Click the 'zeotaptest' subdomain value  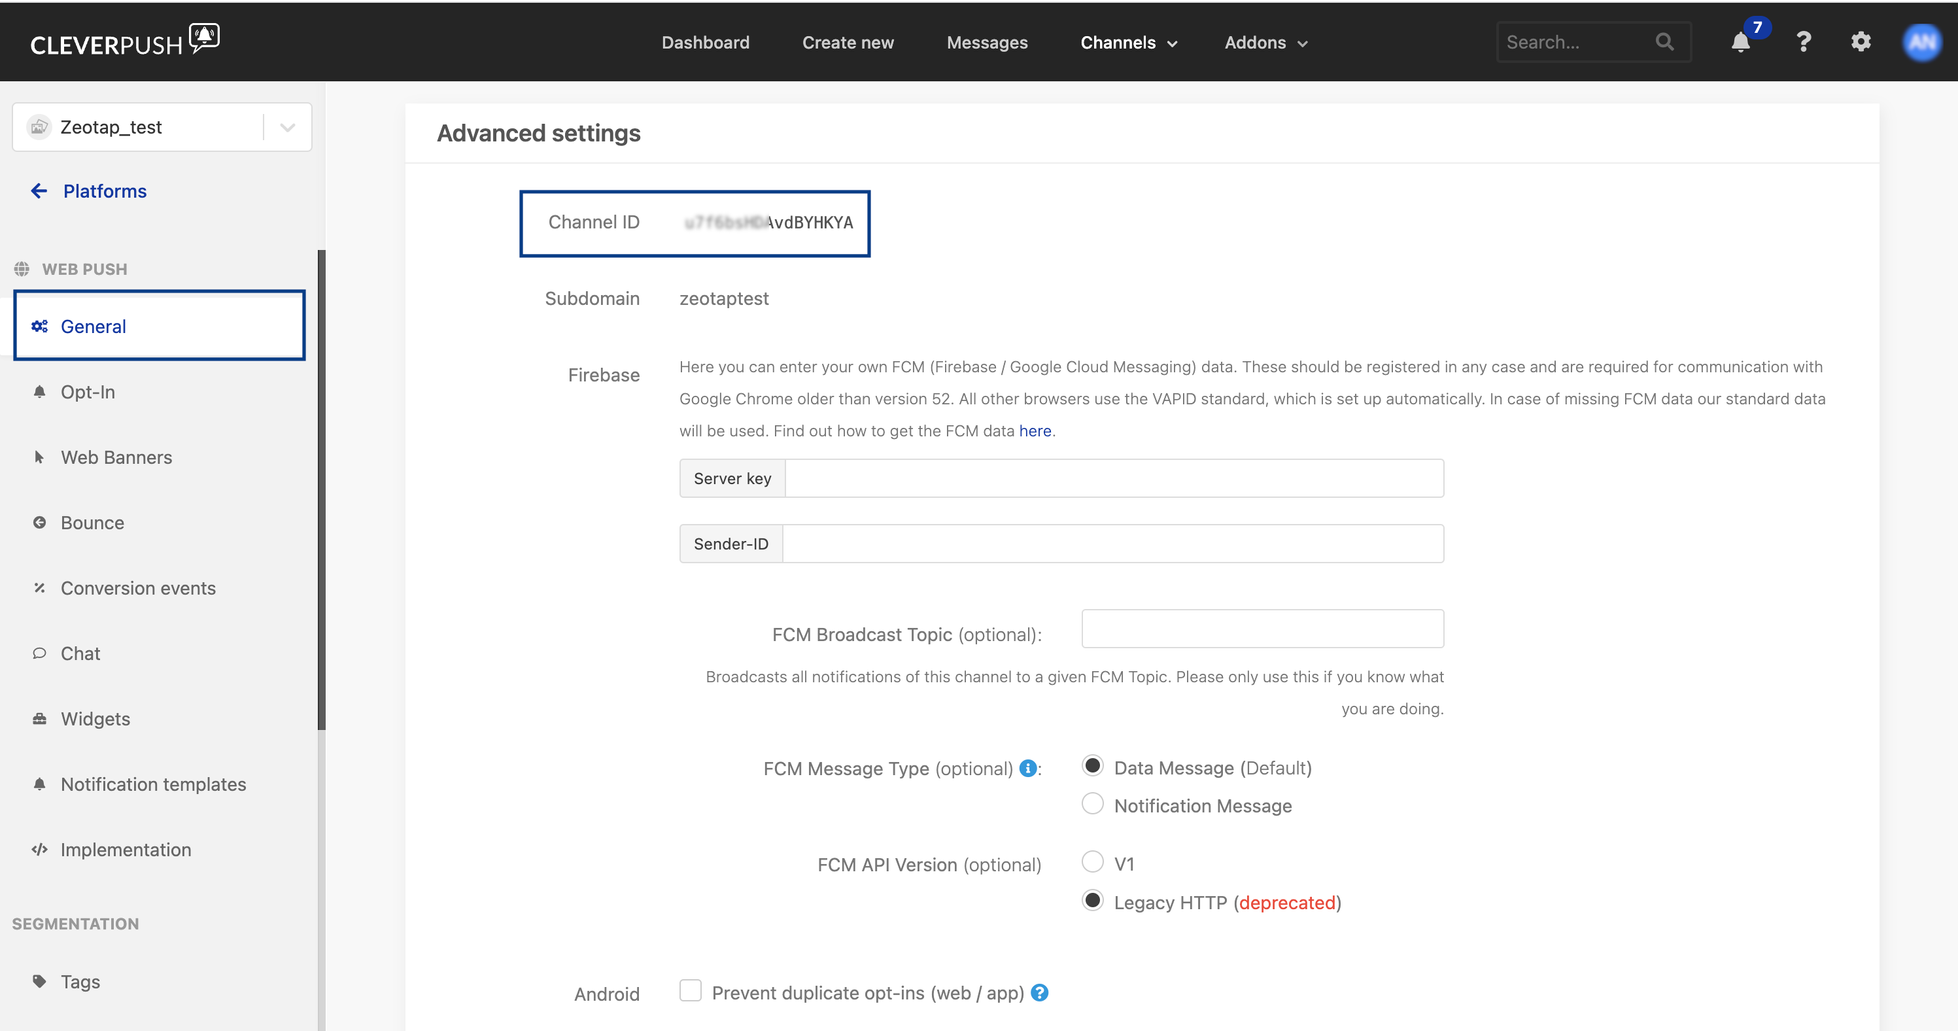tap(724, 299)
